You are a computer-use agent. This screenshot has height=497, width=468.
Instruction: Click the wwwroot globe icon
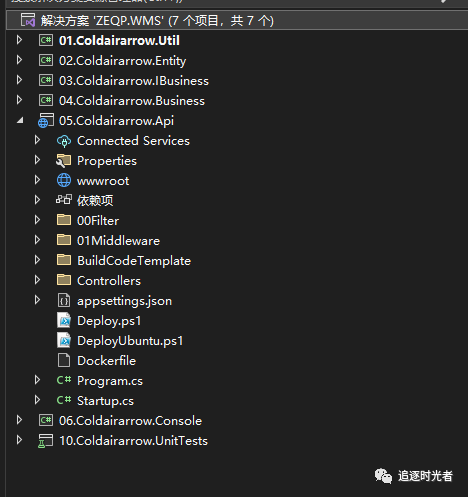coord(64,181)
